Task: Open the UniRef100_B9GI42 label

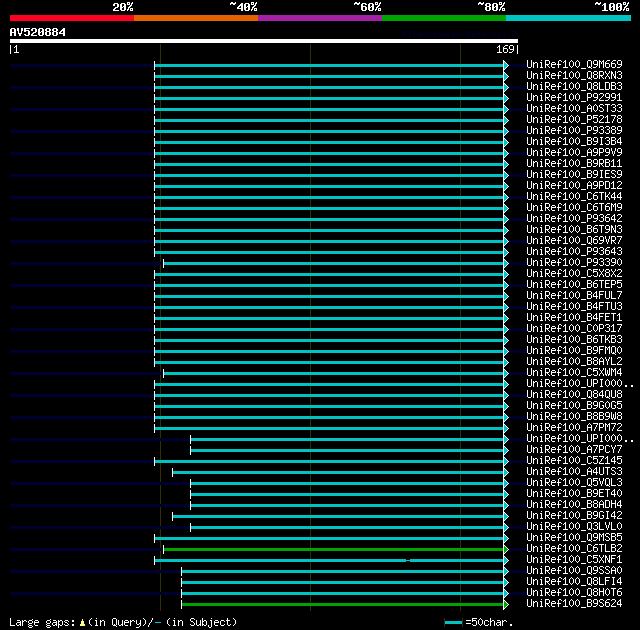Action: coord(574,516)
